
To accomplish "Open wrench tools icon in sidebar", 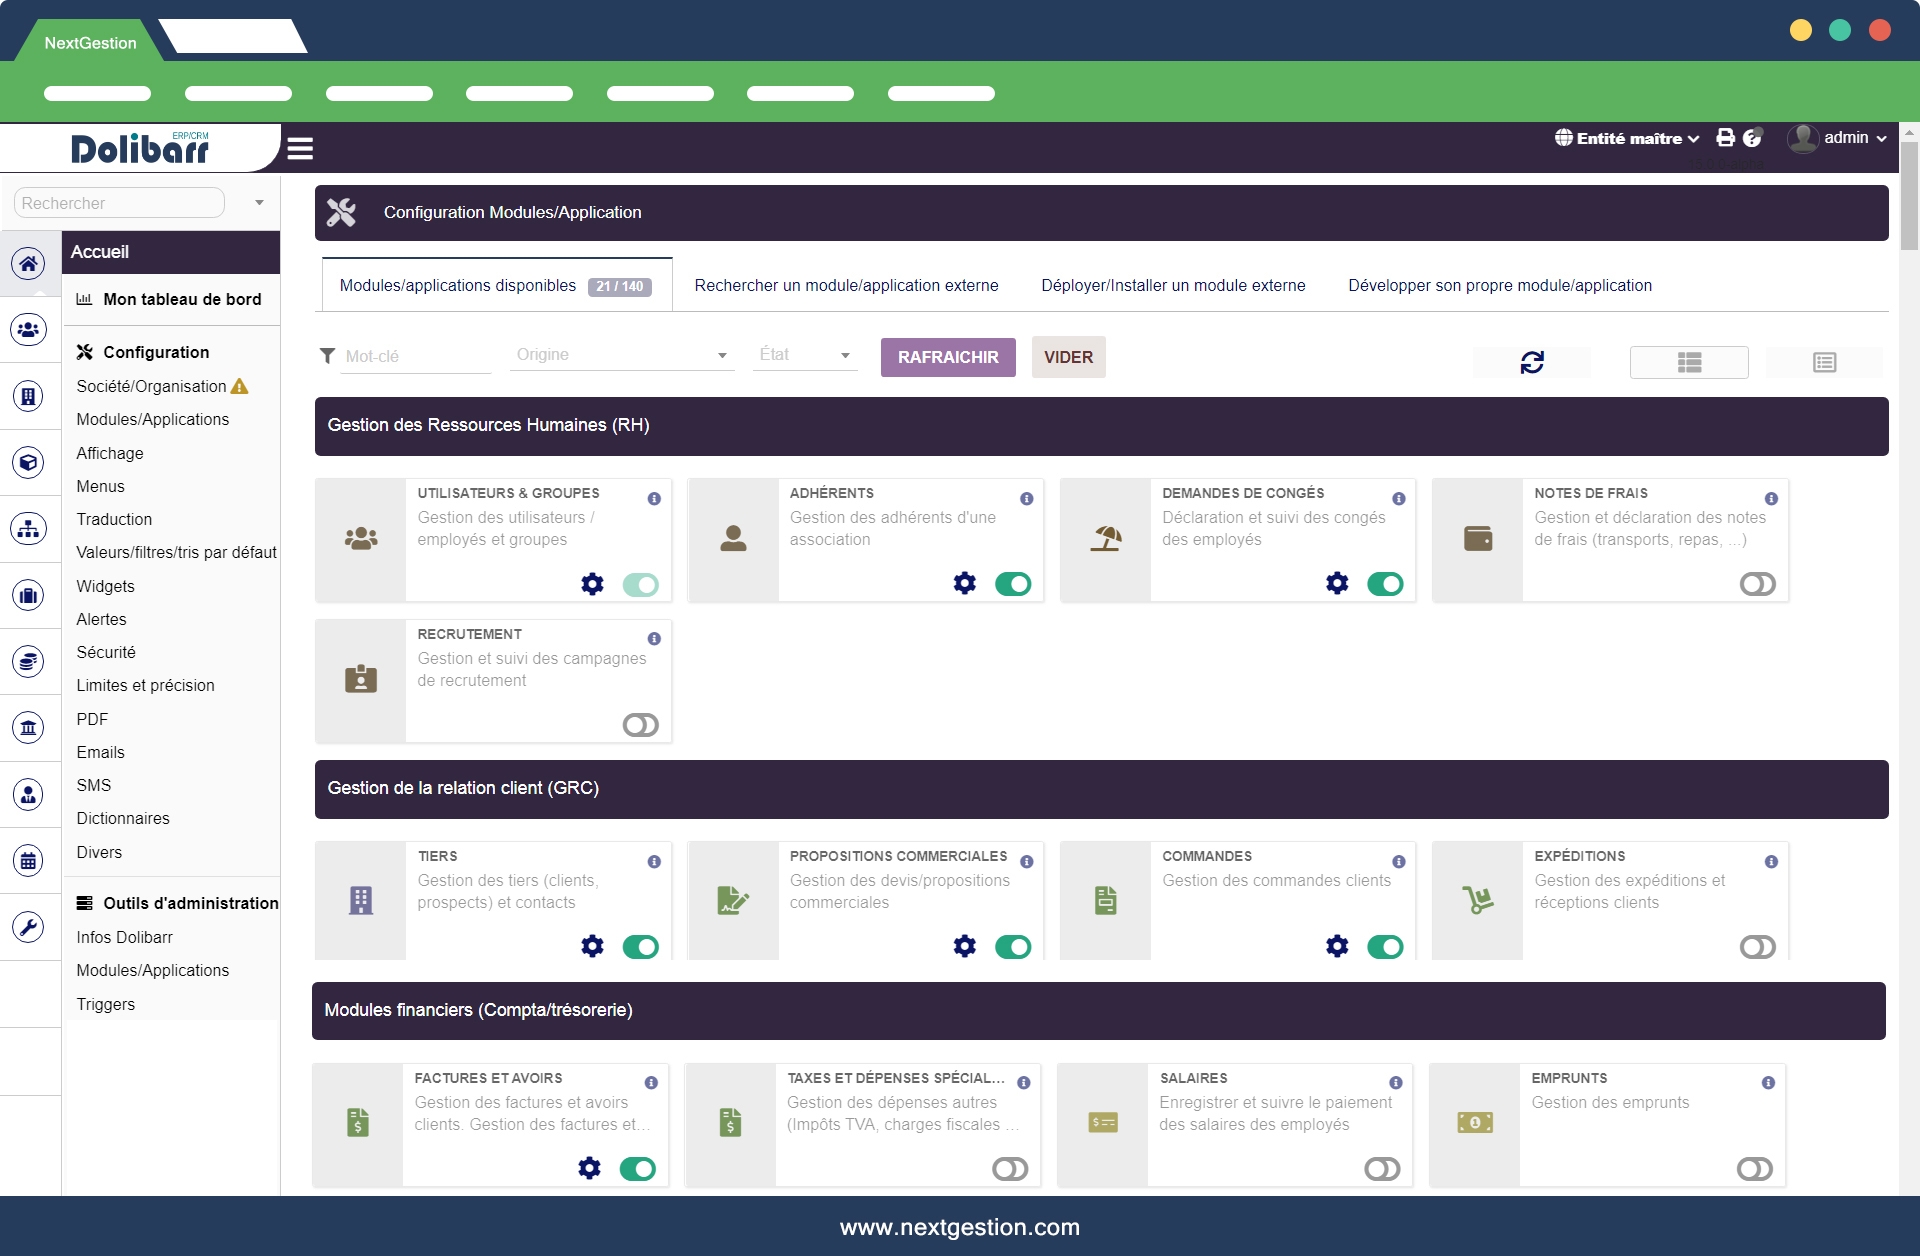I will (29, 927).
